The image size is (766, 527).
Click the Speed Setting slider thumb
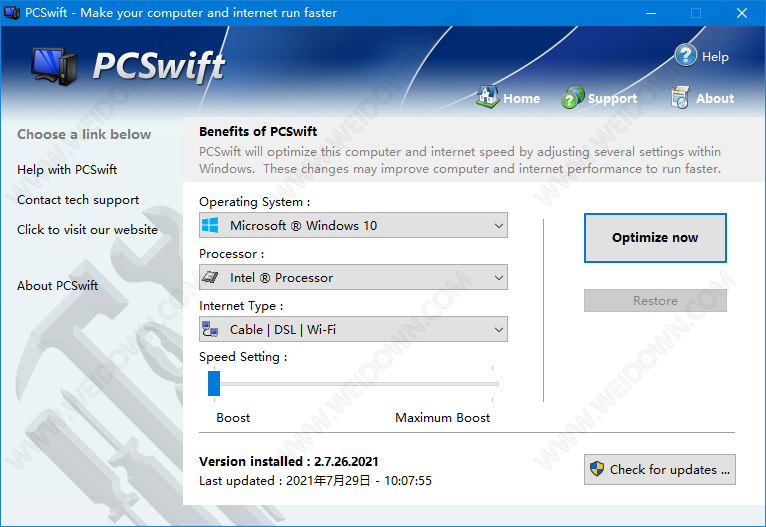[x=214, y=383]
